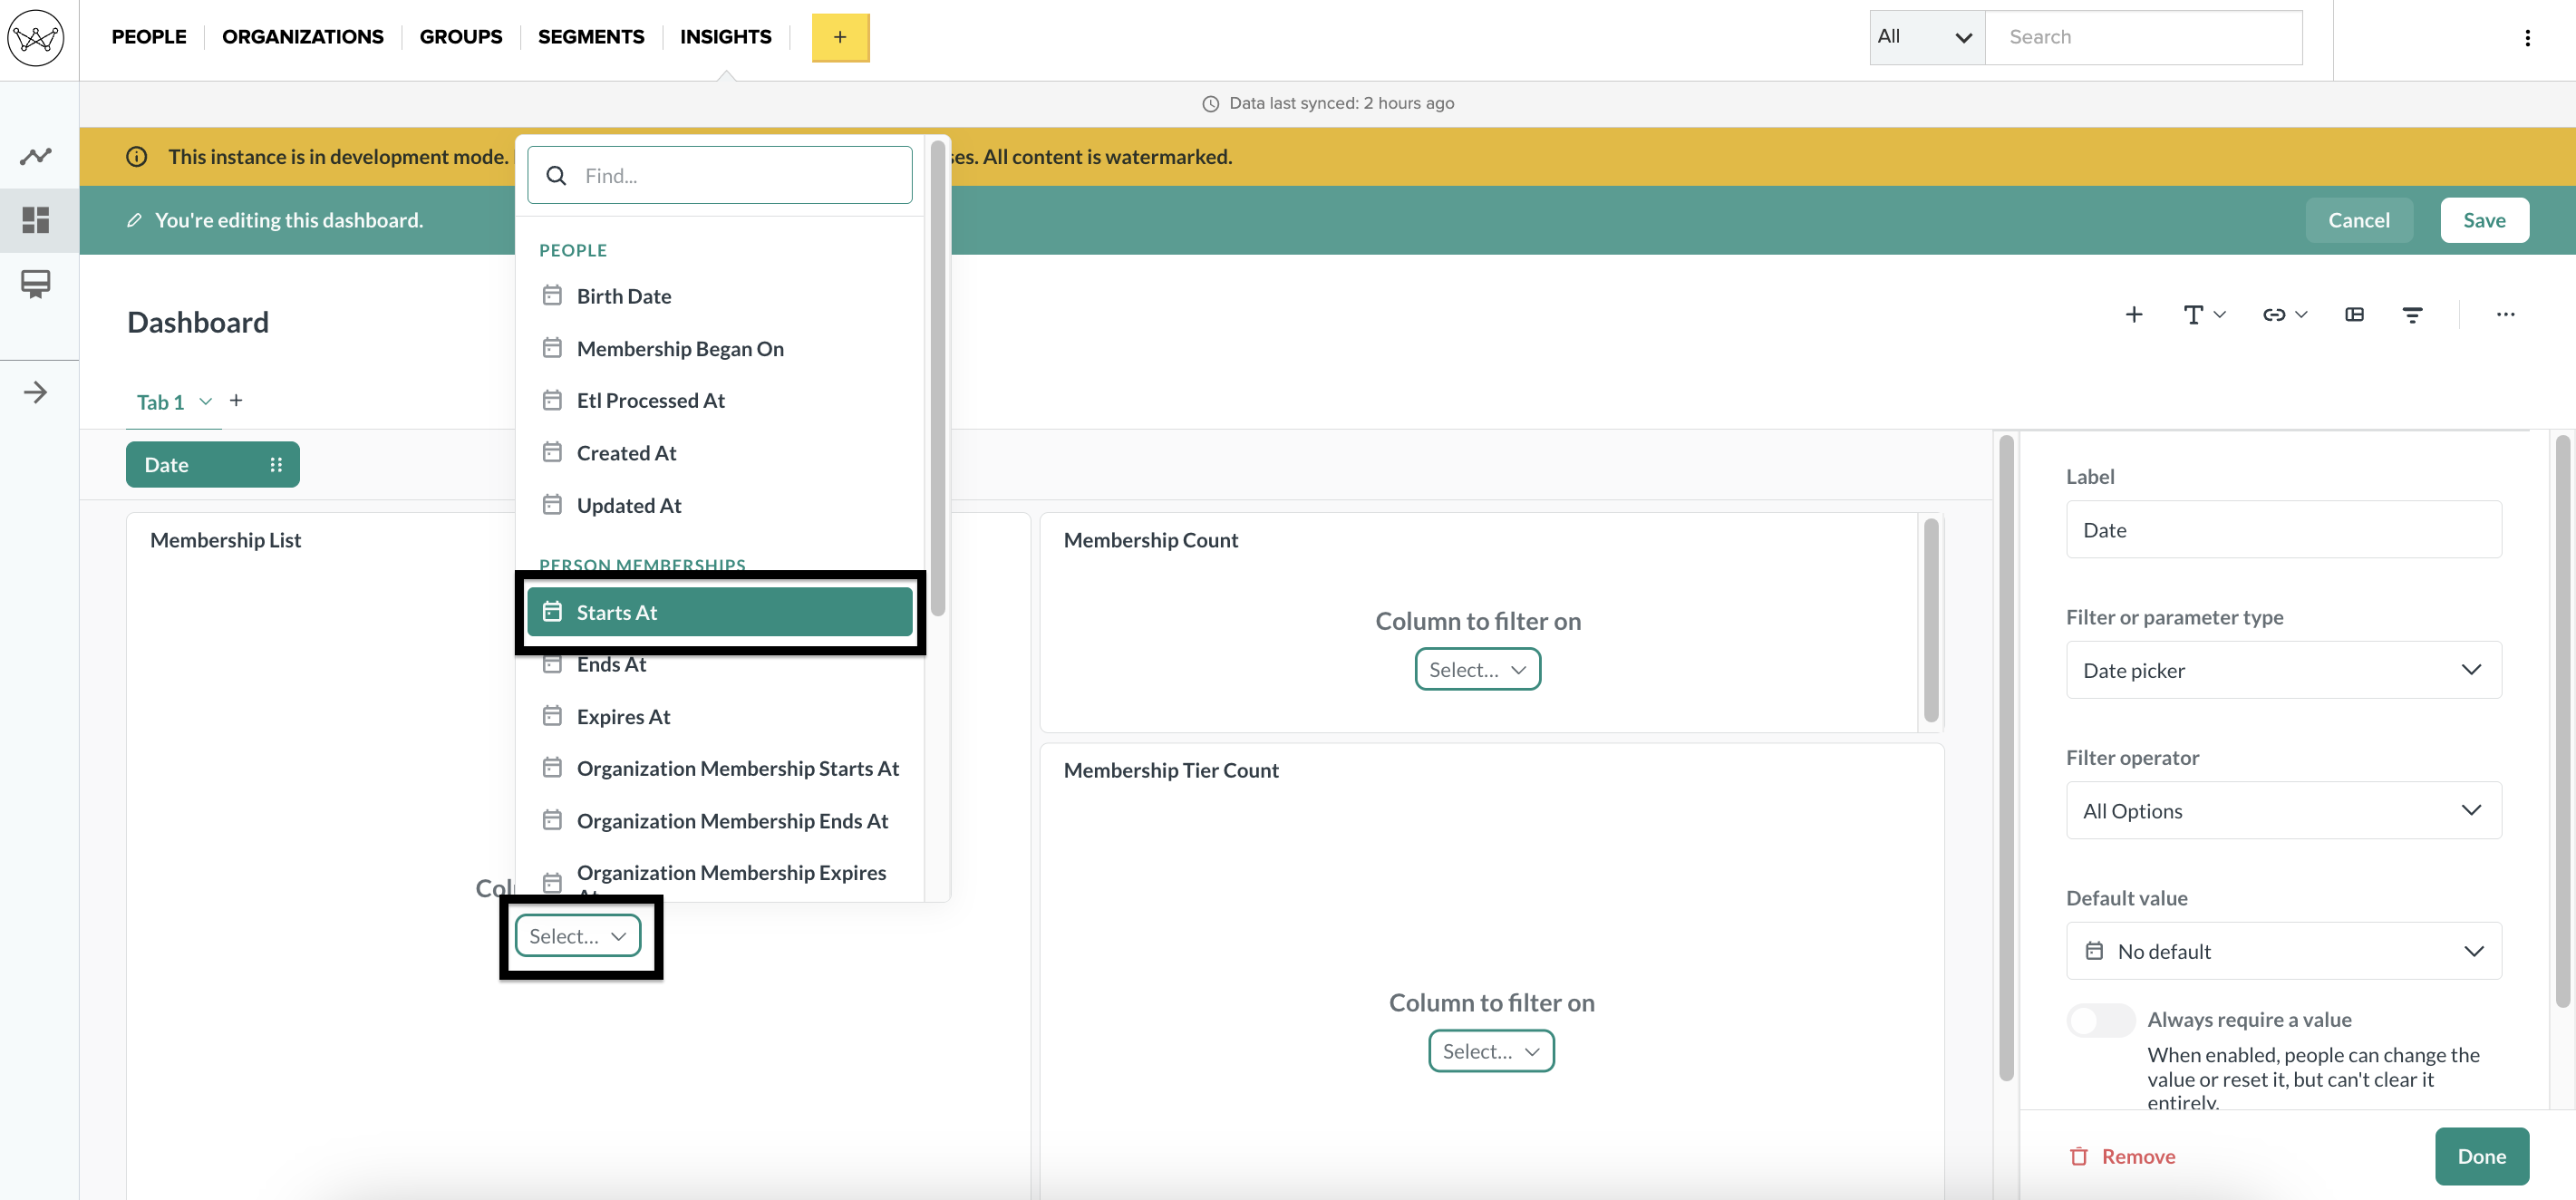Choose Updated At option
Viewport: 2576px width, 1200px height.
719,505
